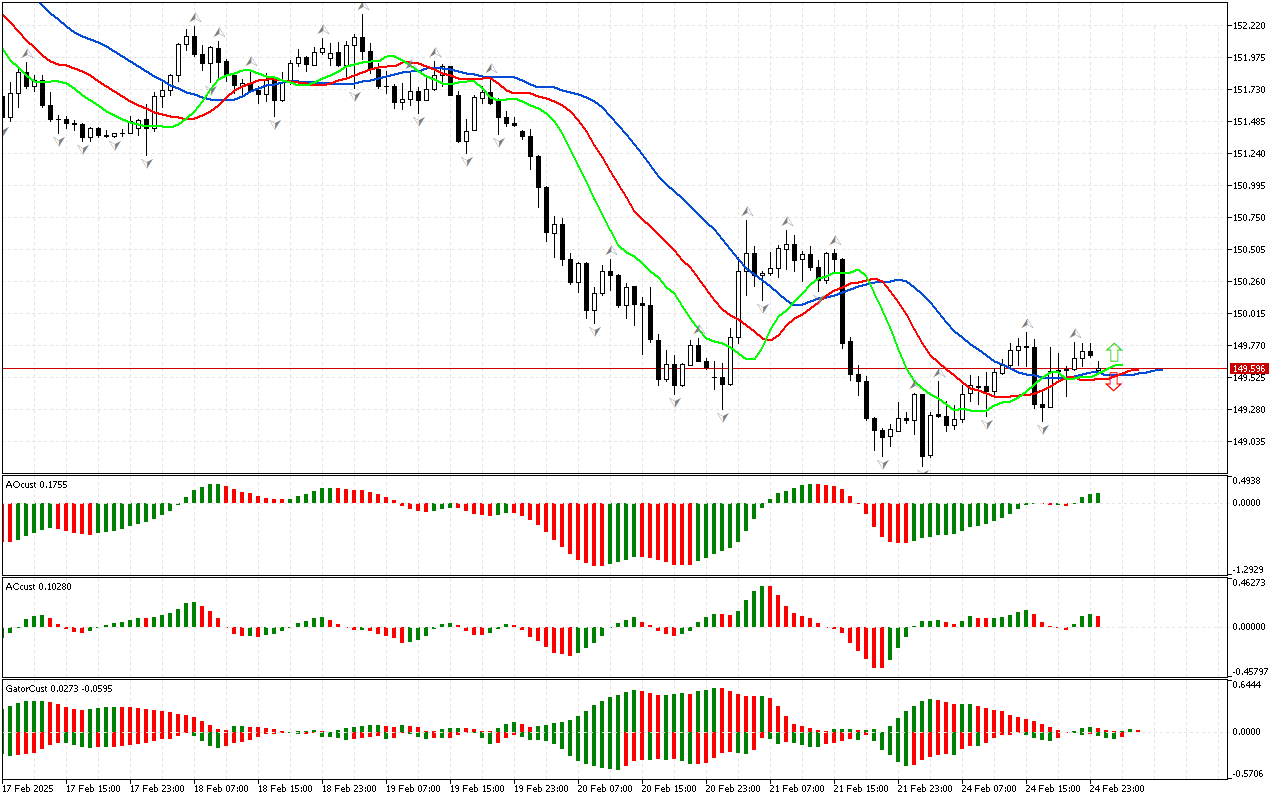Click the 151.730 price scale label

1250,90
